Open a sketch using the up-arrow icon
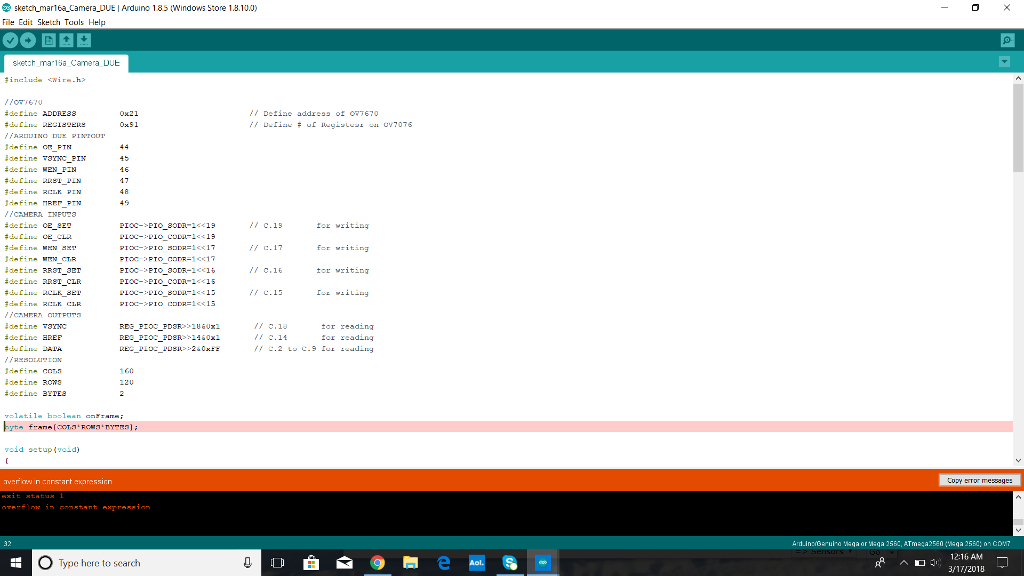 [66, 40]
